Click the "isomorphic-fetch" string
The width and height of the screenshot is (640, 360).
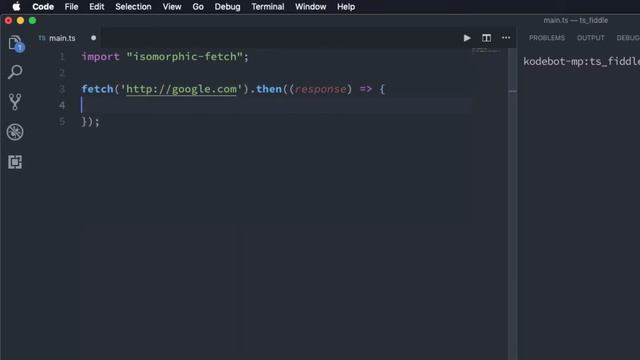[185, 56]
